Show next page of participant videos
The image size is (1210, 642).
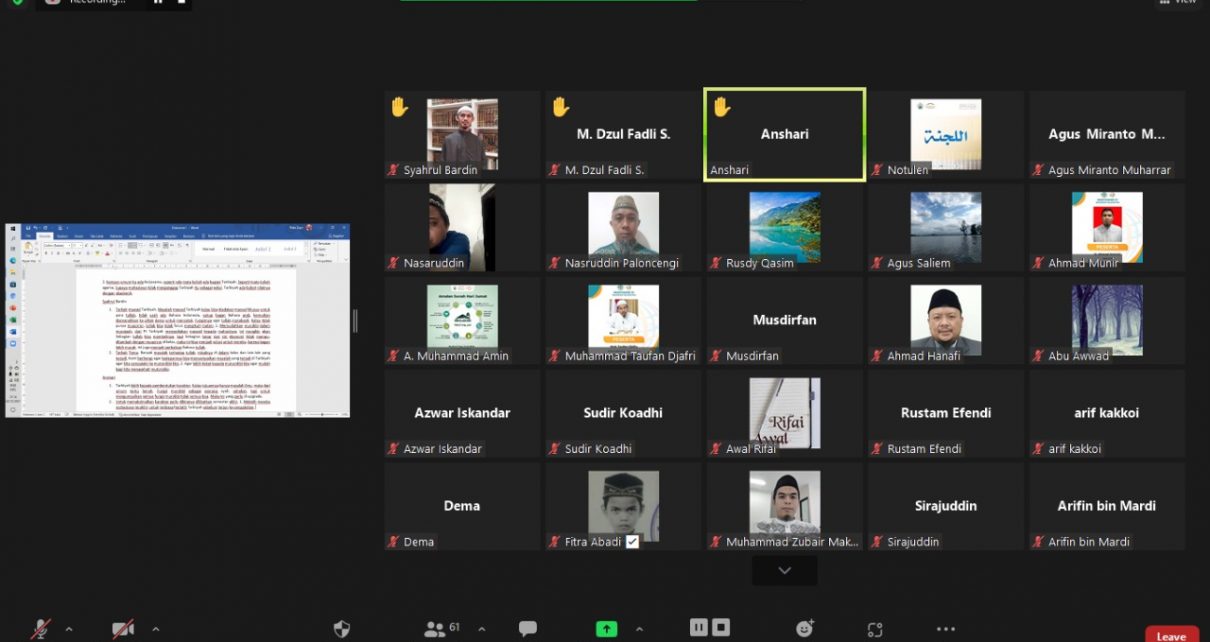pyautogui.click(x=784, y=570)
